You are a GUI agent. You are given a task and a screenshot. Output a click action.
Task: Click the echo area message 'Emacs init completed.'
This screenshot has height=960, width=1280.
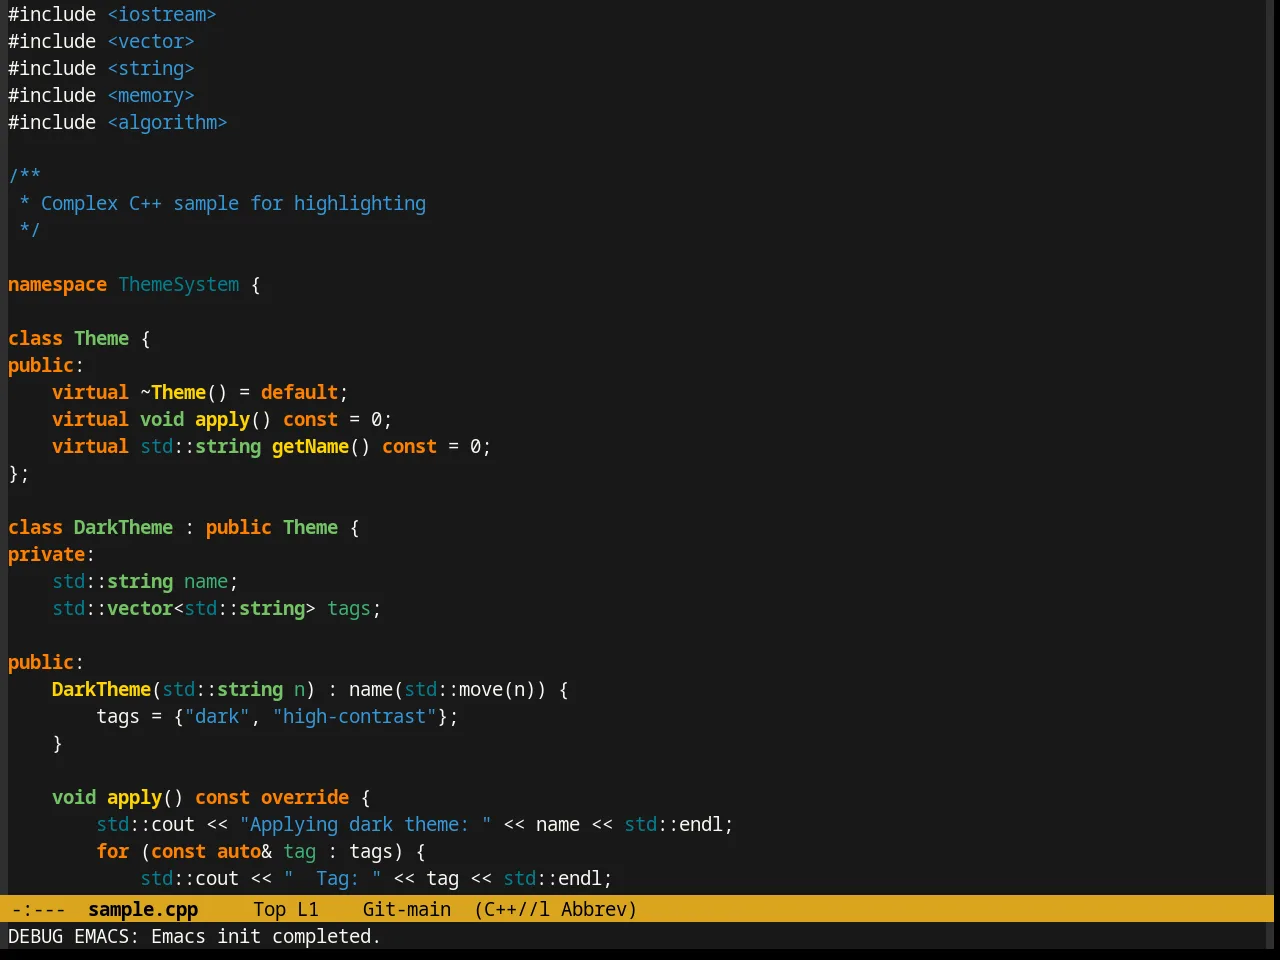(x=266, y=936)
